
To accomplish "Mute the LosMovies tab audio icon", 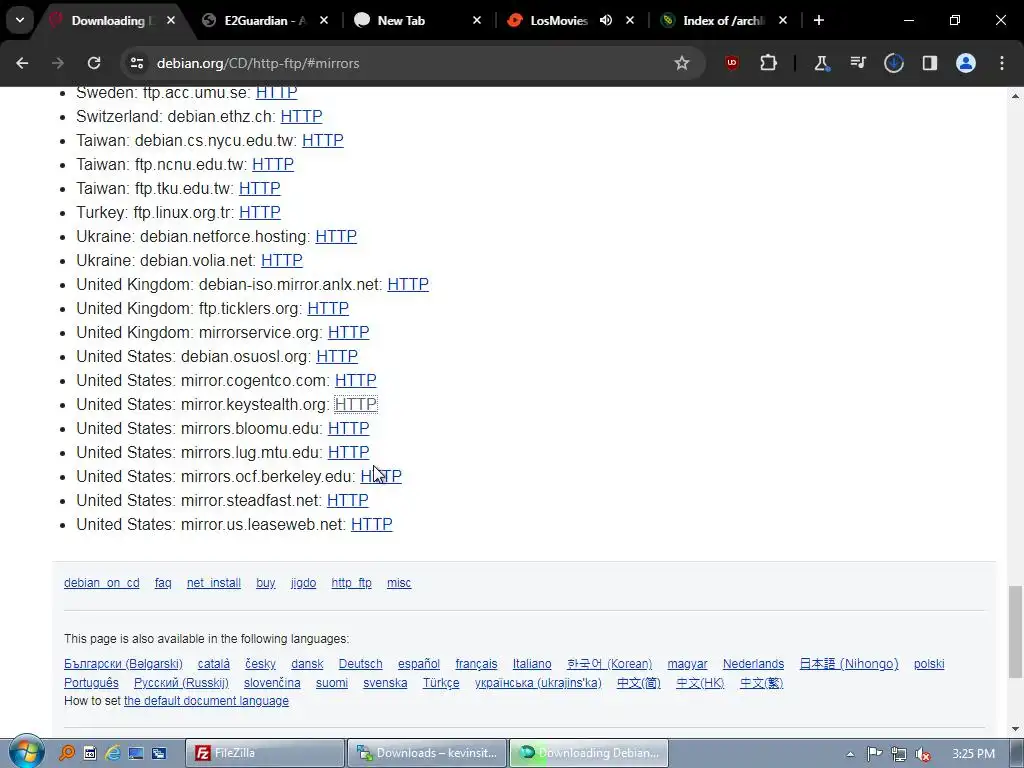I will (x=606, y=20).
